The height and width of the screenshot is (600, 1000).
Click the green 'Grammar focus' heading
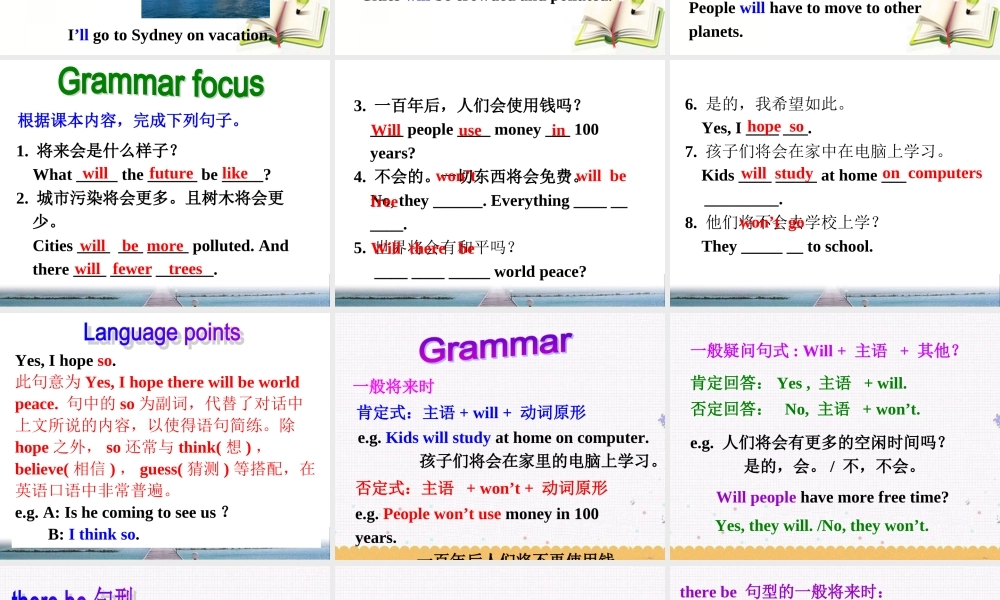(161, 82)
